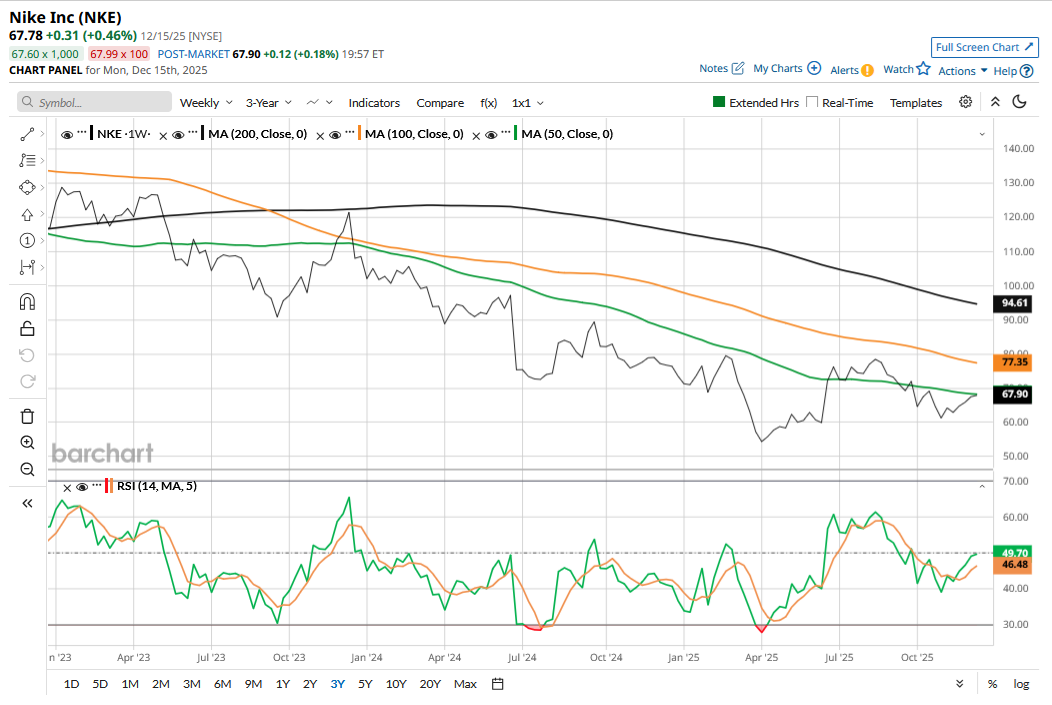Open the Indicators menu
1052x705 pixels.
(x=374, y=103)
